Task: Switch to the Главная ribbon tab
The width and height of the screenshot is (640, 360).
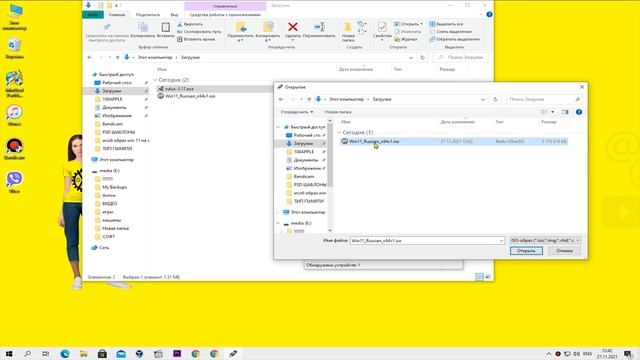Action: pos(117,15)
